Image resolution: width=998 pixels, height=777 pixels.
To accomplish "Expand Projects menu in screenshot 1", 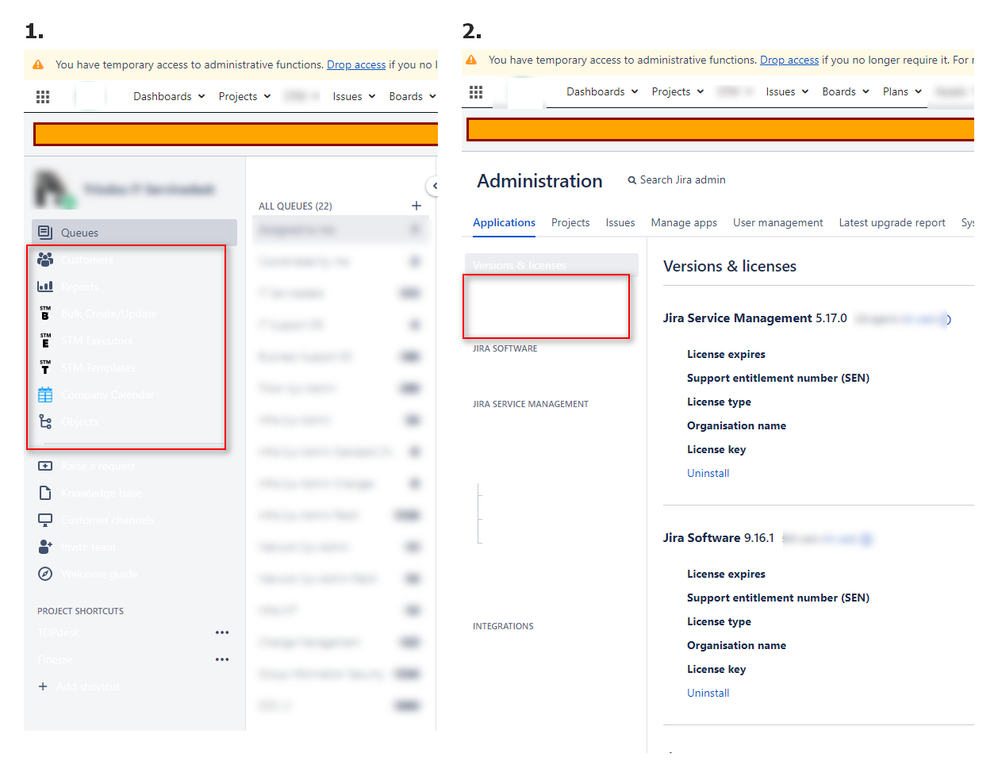I will 244,96.
